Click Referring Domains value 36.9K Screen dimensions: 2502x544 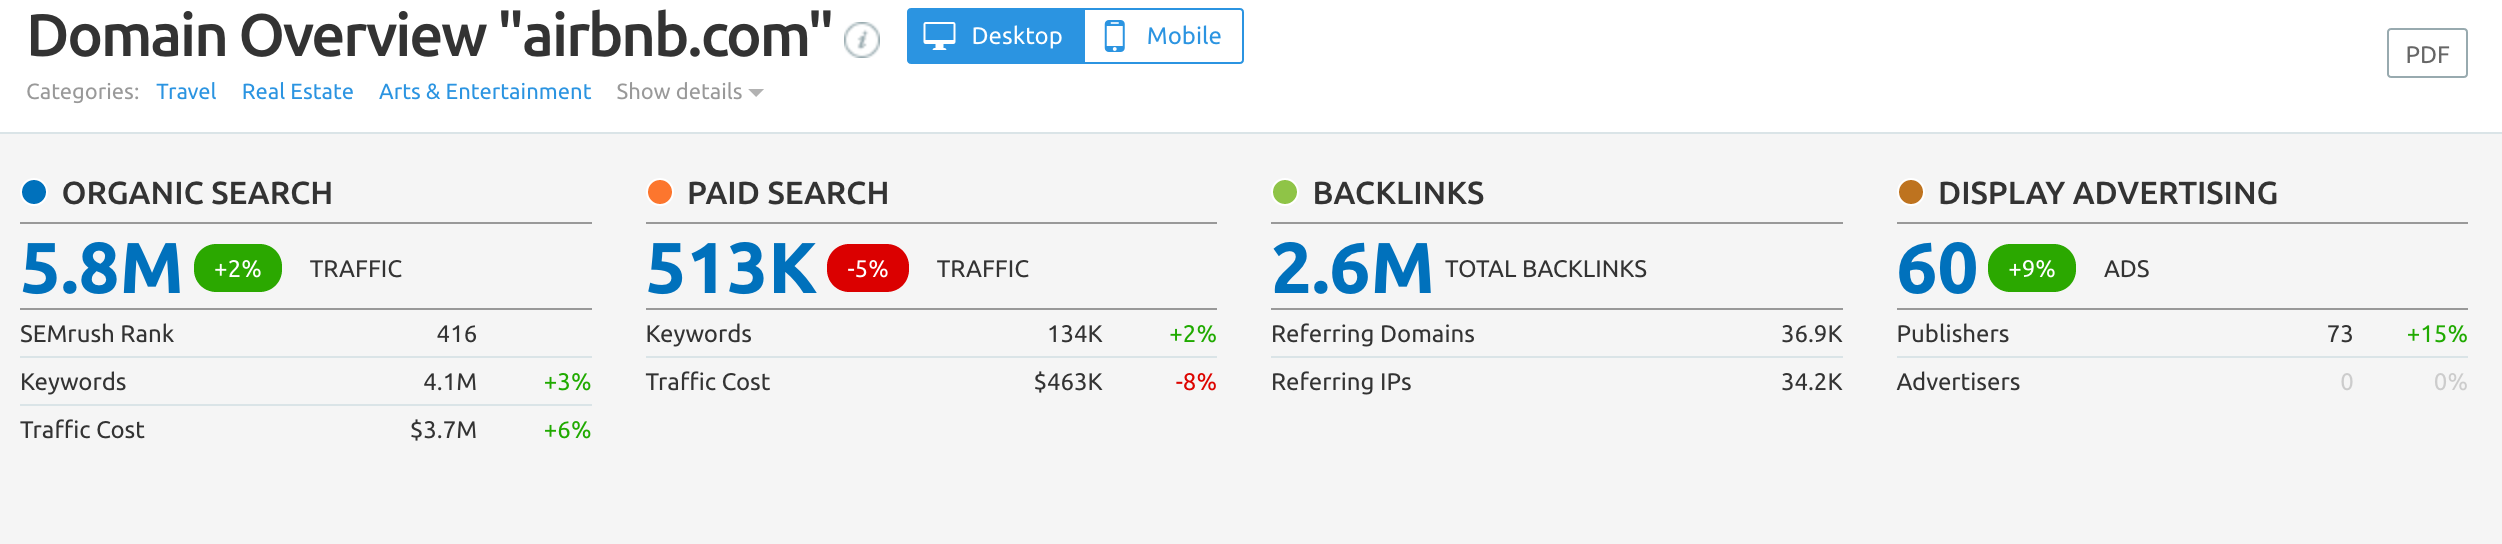point(1811,334)
